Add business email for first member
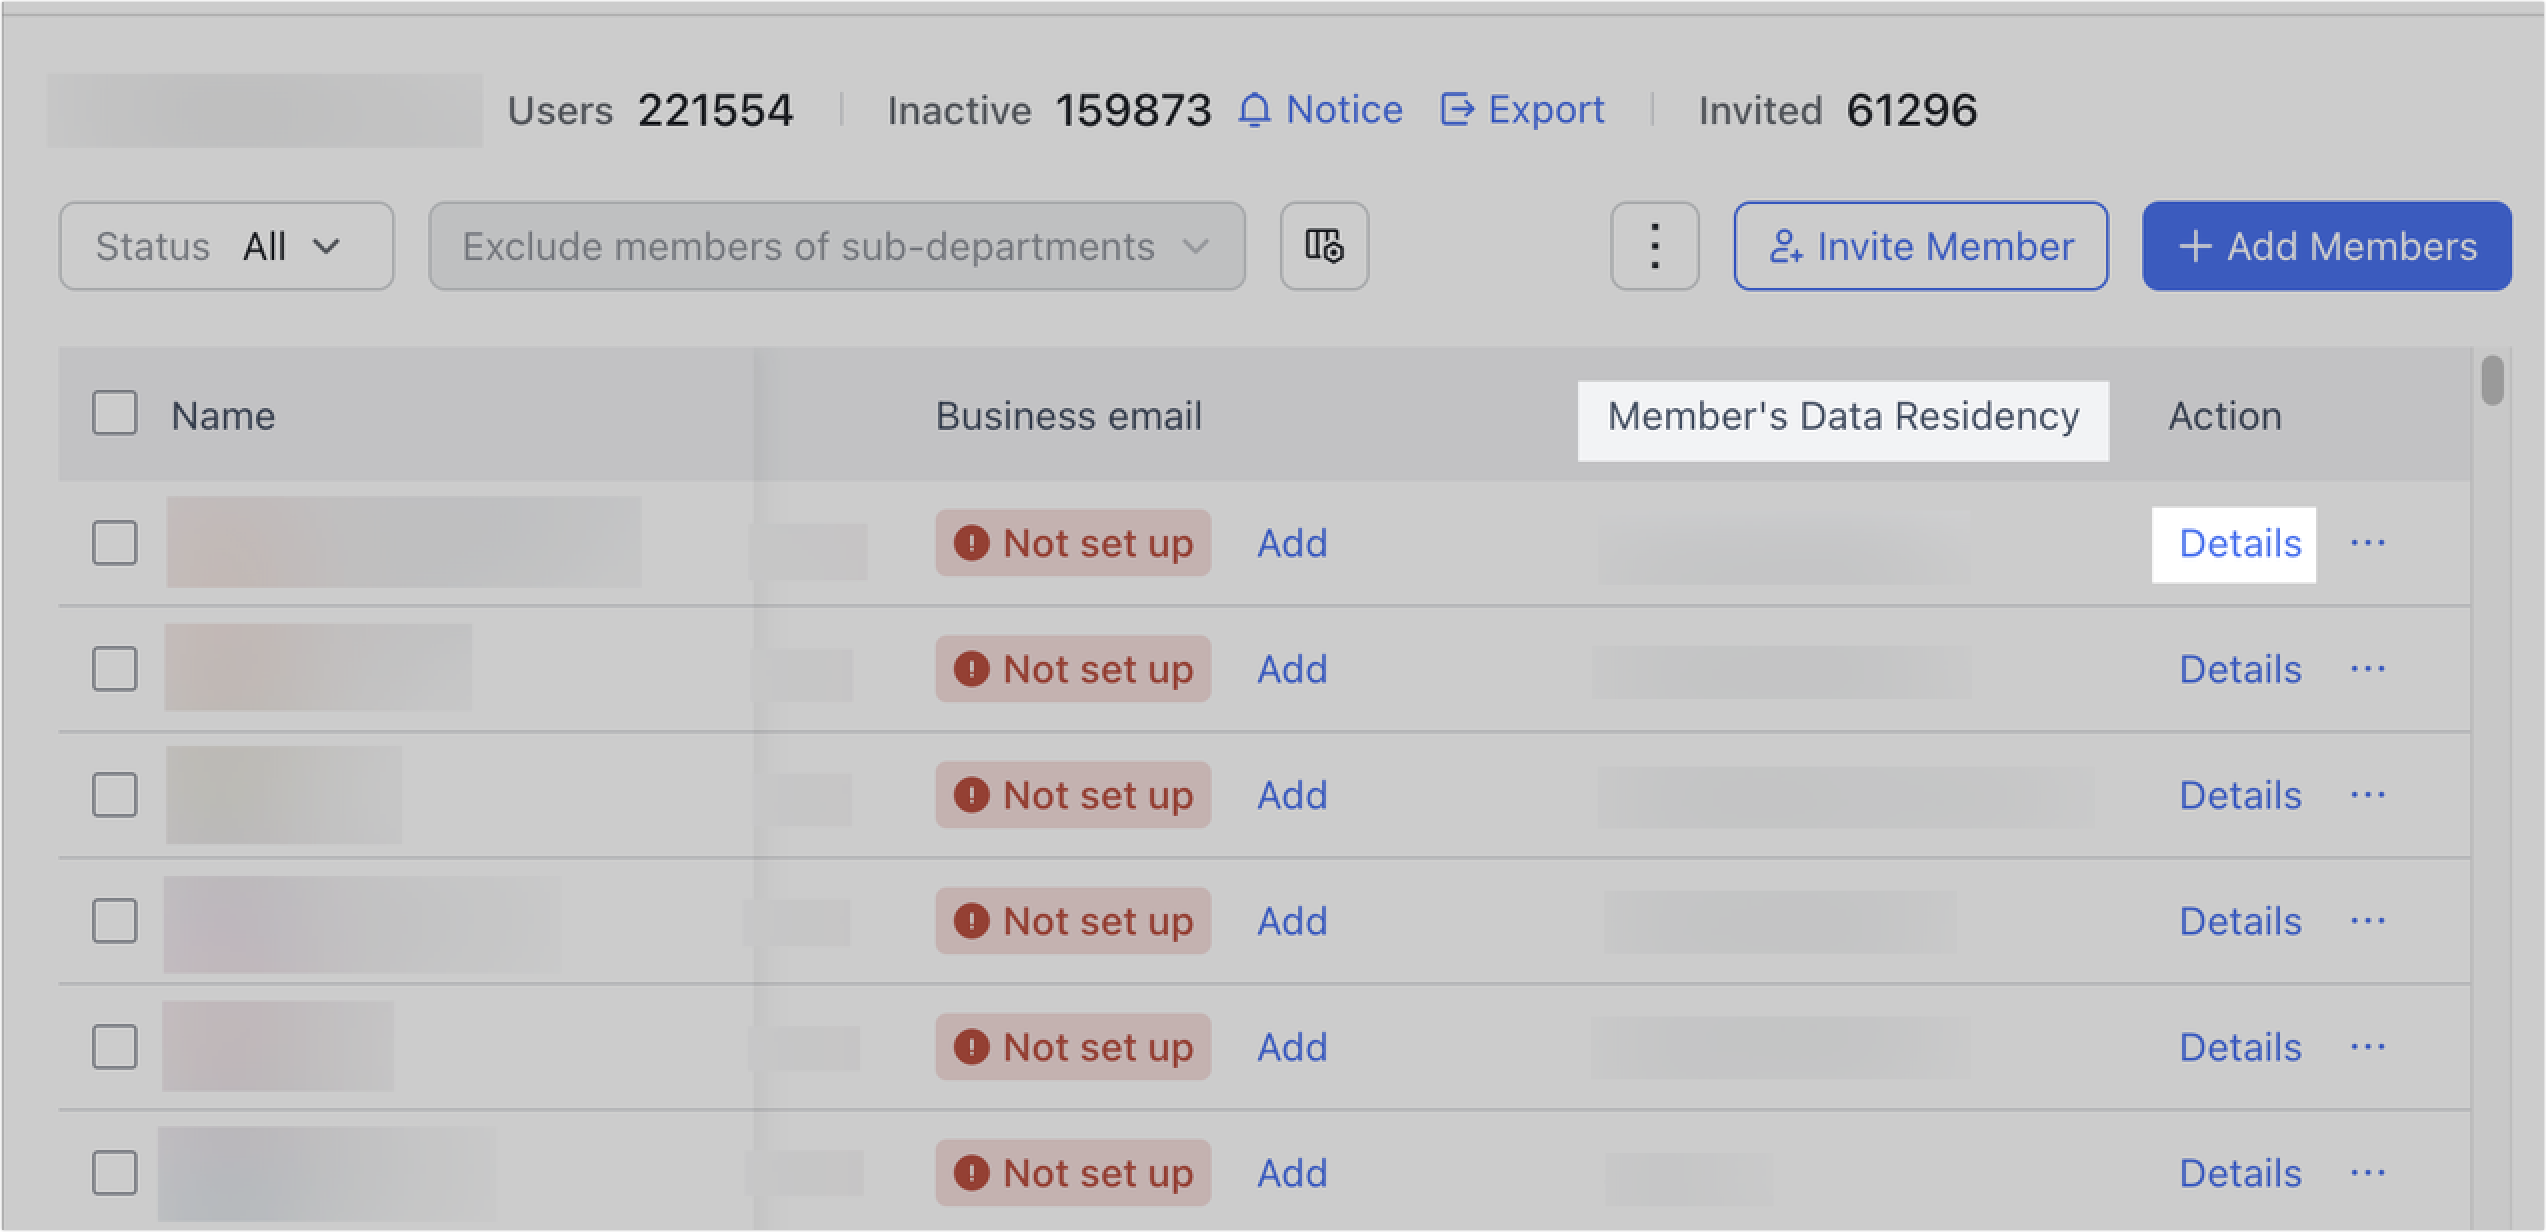The image size is (2546, 1232). pos(1292,543)
